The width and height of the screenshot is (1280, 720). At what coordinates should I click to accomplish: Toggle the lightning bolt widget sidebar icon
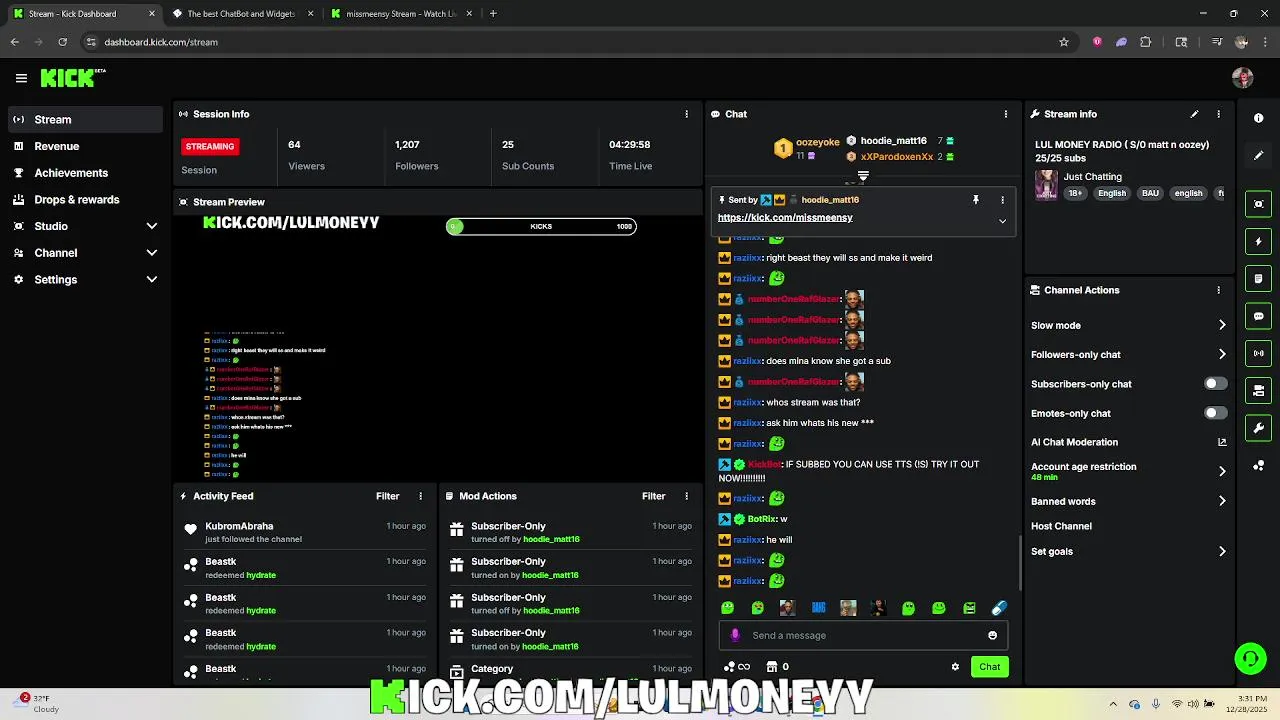click(x=1259, y=241)
